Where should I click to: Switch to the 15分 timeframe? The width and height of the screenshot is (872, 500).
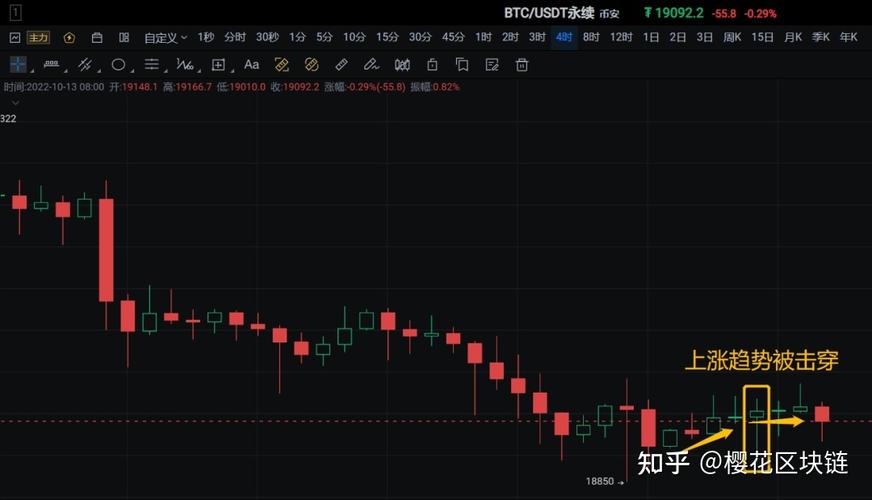point(387,37)
